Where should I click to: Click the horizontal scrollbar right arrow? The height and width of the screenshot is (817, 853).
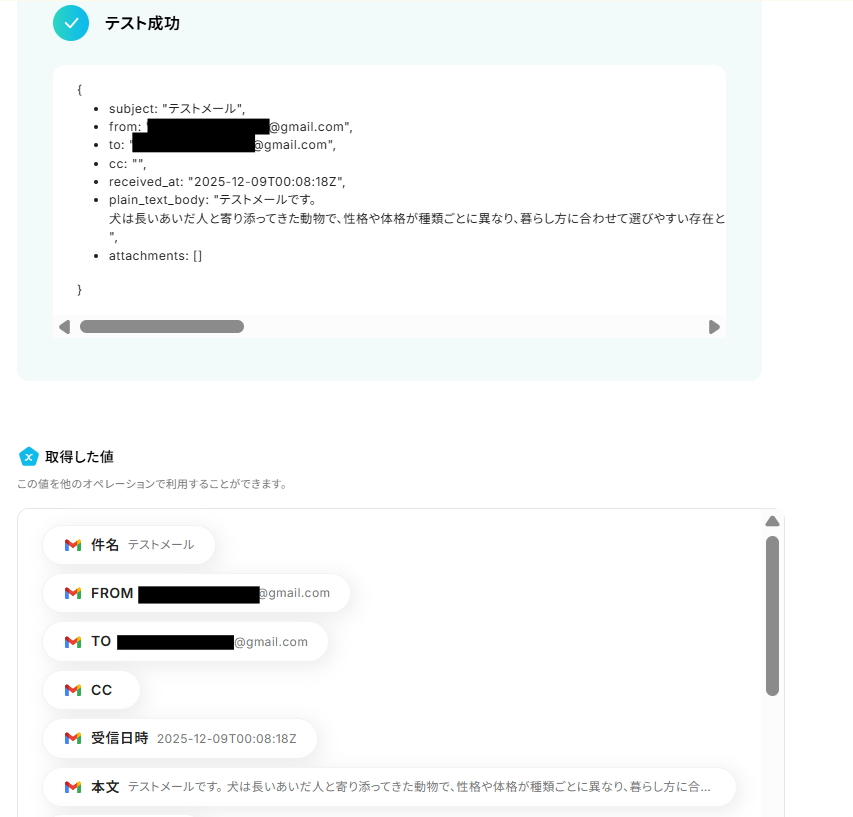click(714, 327)
